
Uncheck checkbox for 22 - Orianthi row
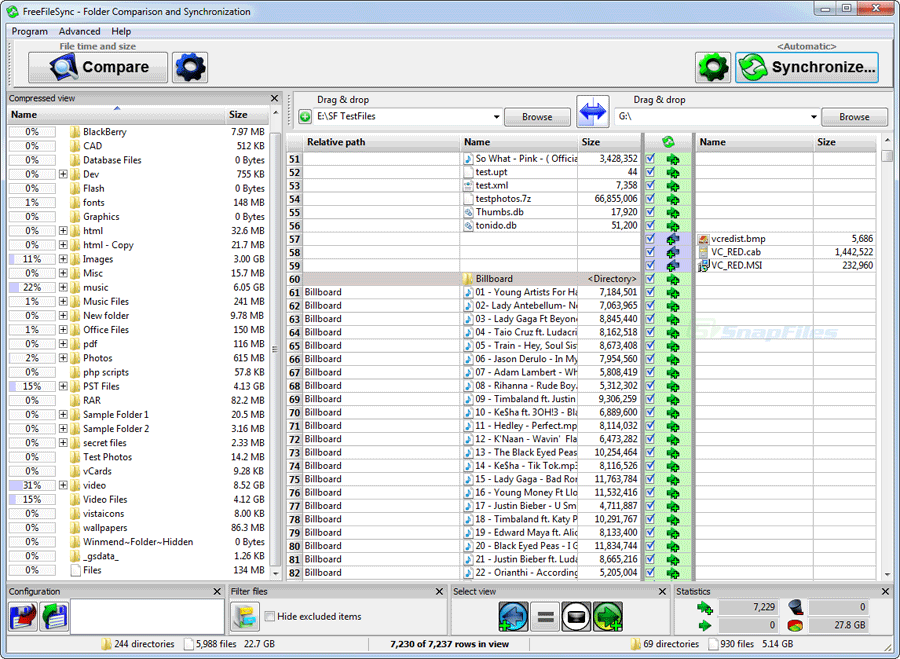pos(650,572)
